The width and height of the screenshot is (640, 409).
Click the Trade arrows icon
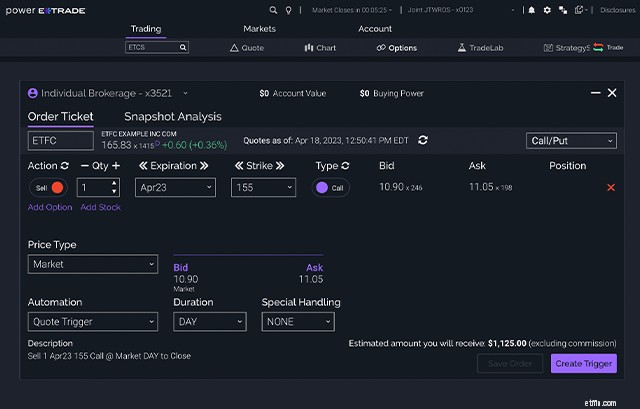(598, 47)
